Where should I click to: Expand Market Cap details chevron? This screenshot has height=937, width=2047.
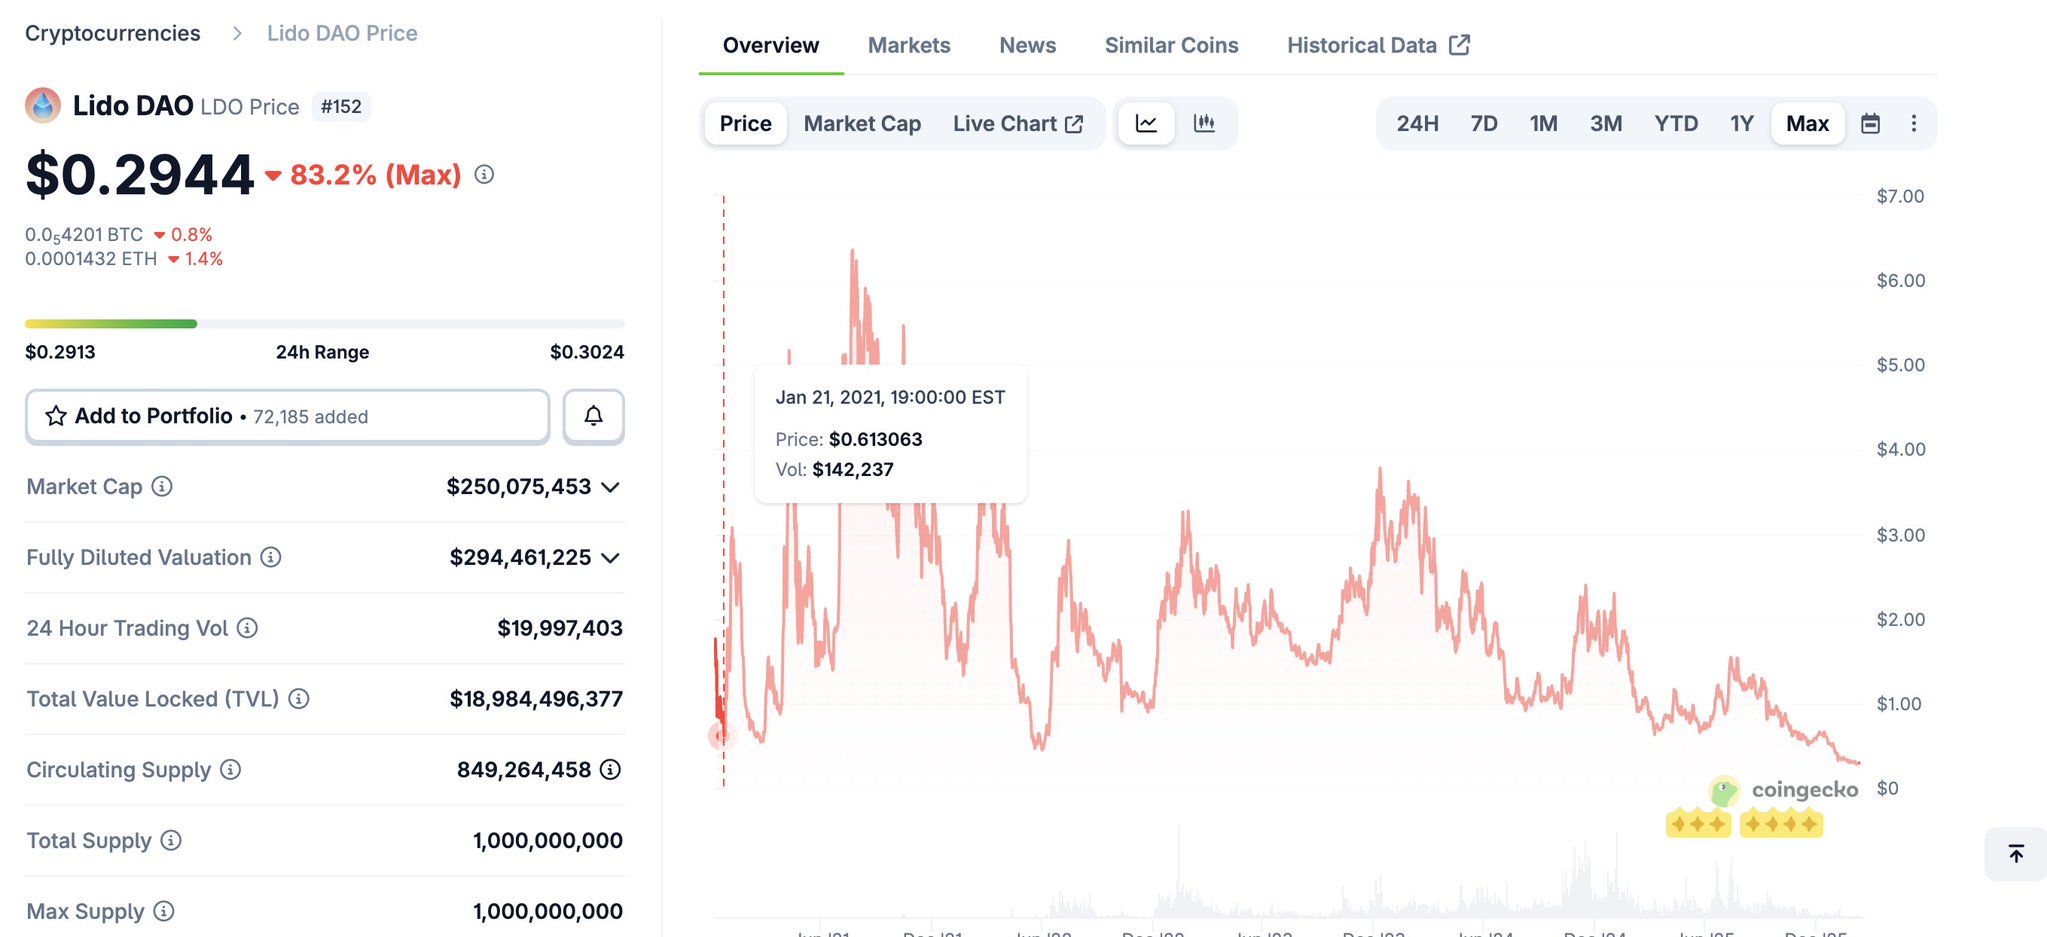point(611,487)
